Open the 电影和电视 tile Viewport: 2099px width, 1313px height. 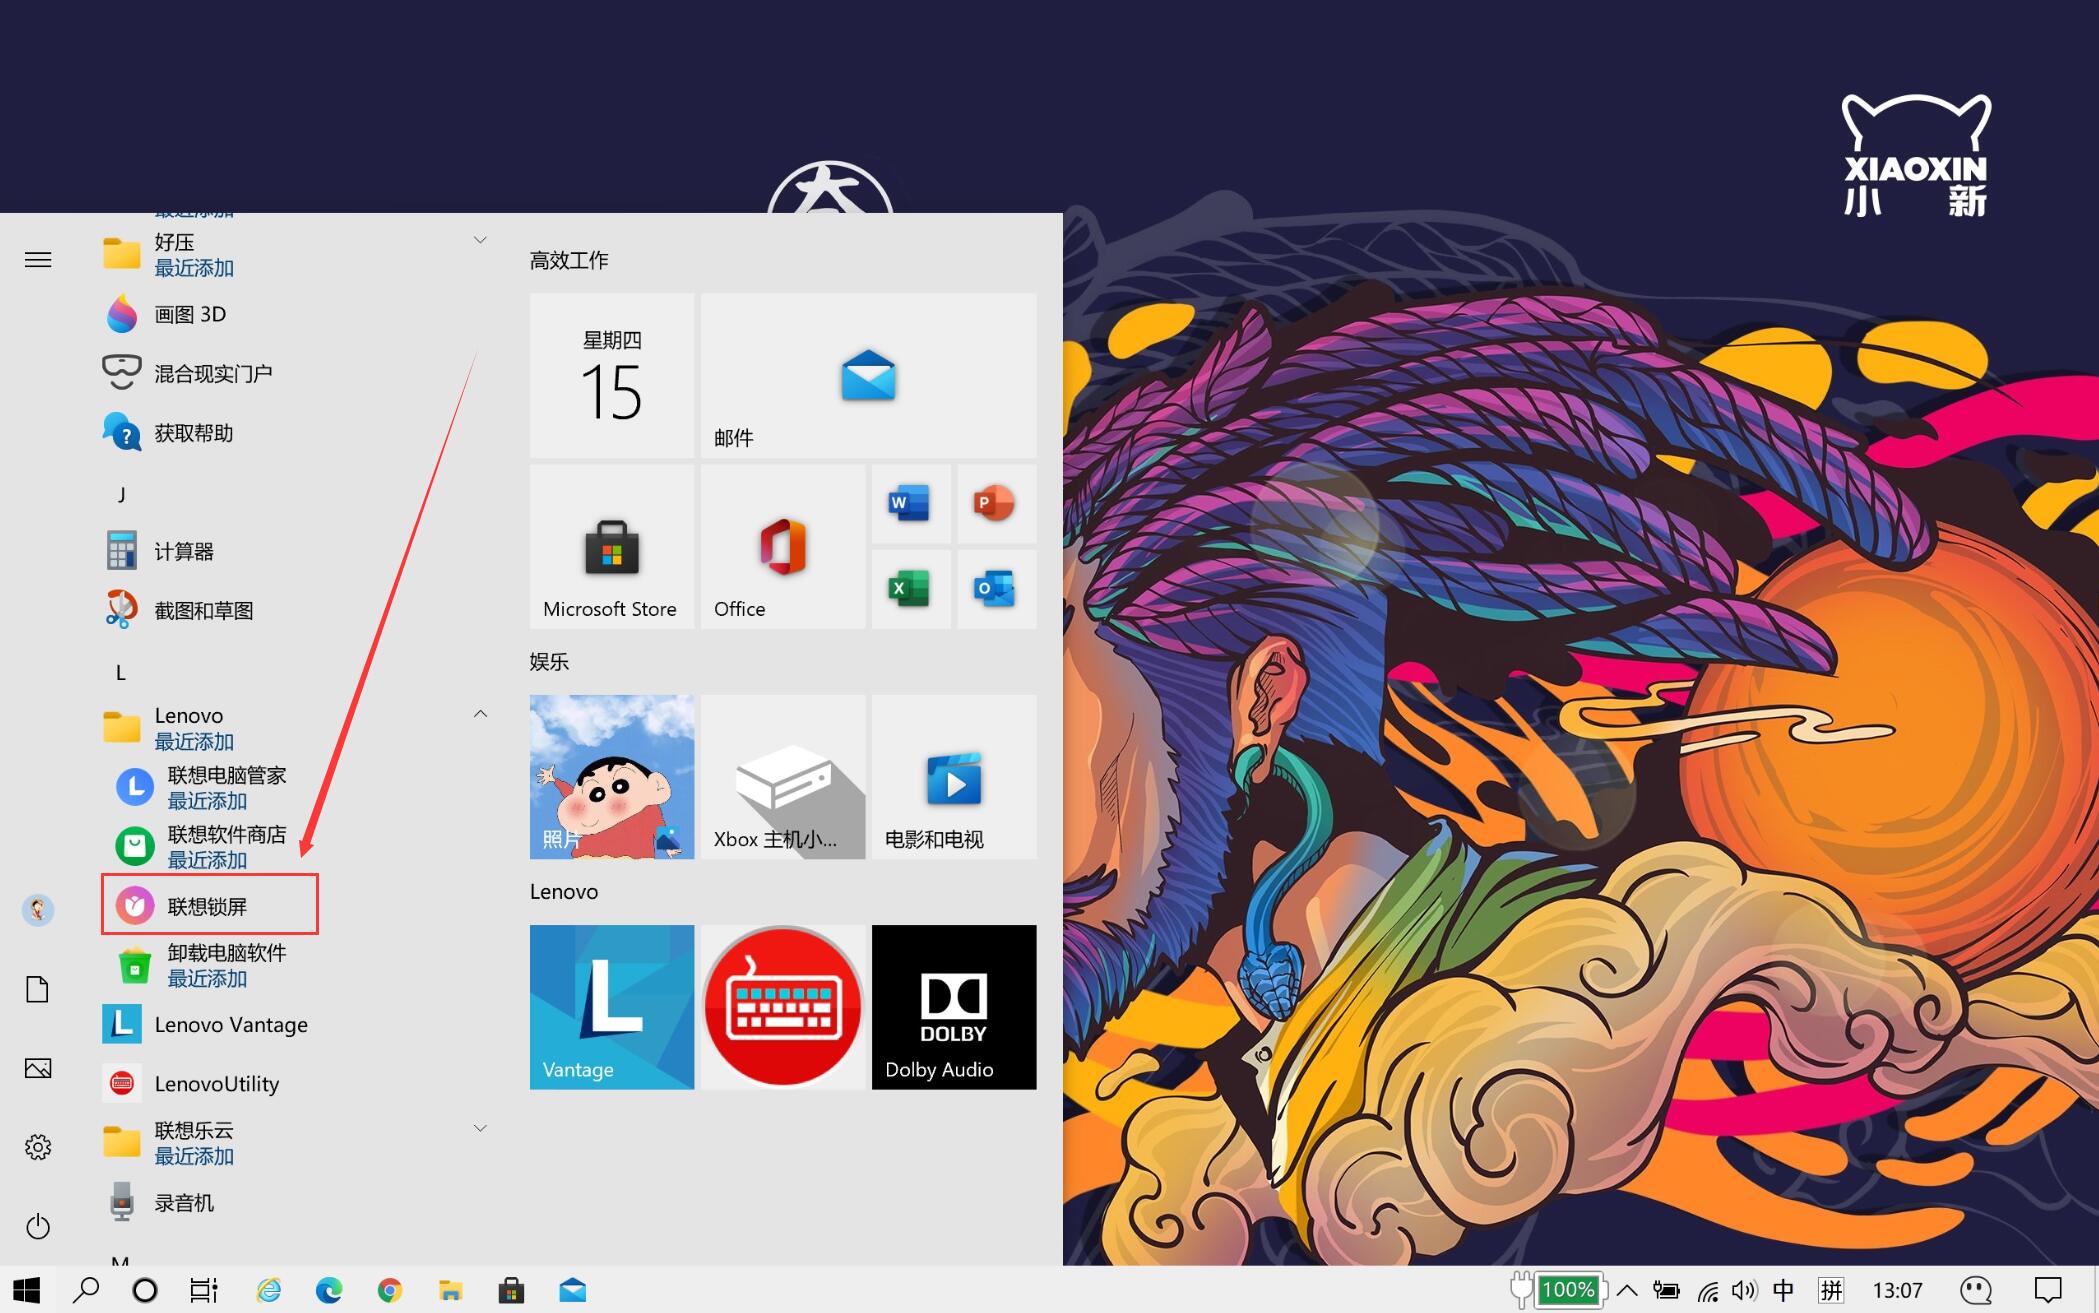point(954,777)
